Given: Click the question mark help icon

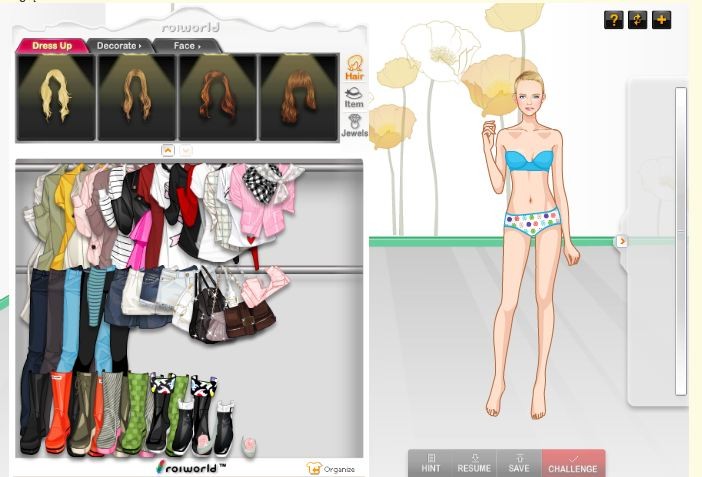Looking at the screenshot, I should click(x=613, y=19).
